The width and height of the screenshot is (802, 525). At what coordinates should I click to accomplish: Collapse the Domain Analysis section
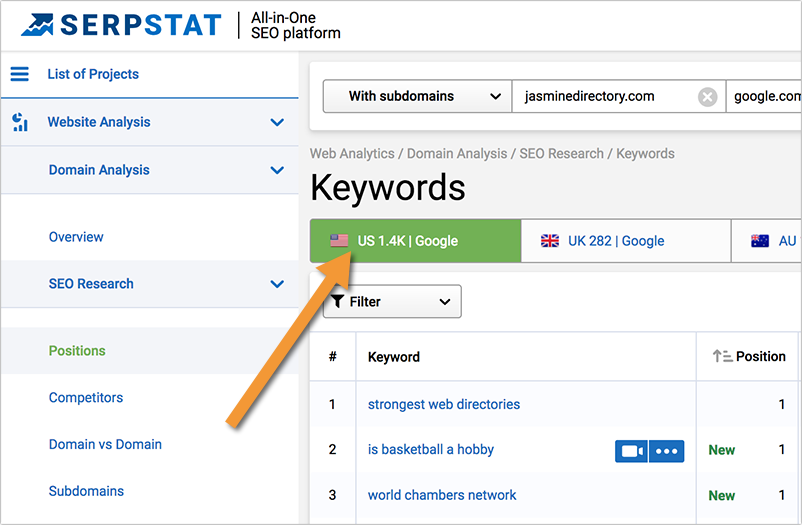[x=277, y=170]
